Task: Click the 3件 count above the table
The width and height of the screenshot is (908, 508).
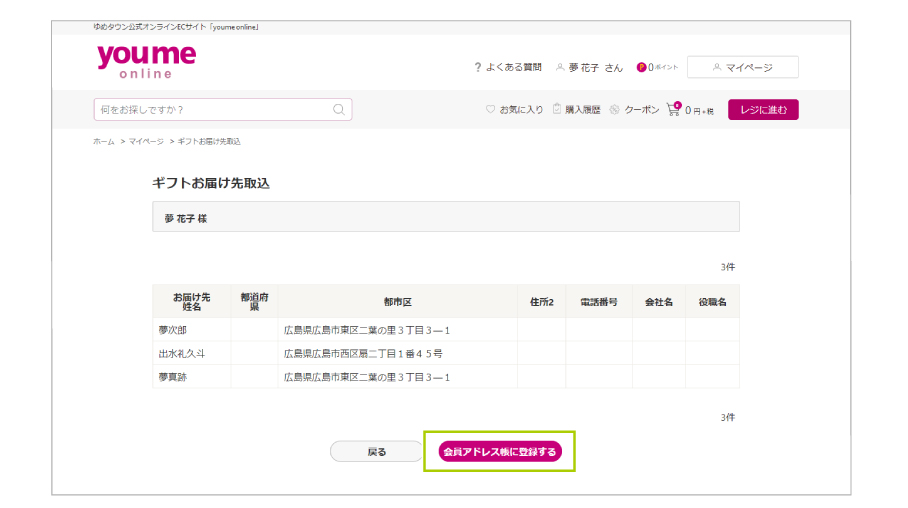Action: click(x=727, y=267)
